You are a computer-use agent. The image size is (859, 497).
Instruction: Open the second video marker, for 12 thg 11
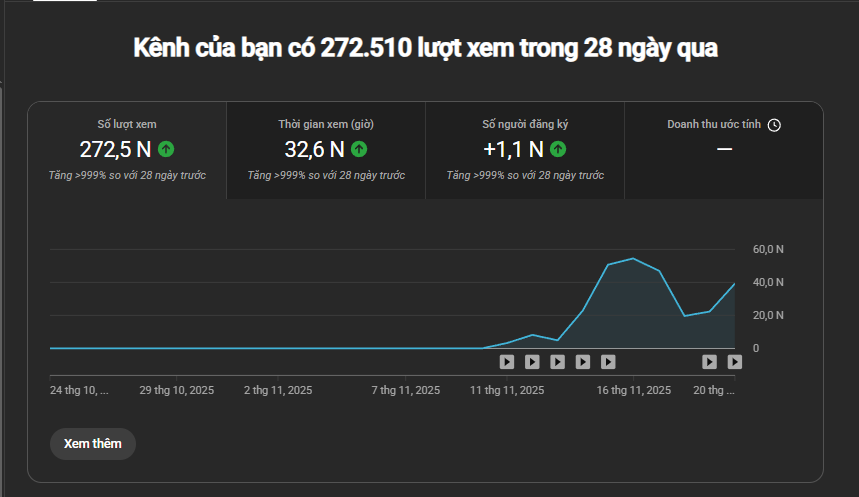tap(532, 362)
